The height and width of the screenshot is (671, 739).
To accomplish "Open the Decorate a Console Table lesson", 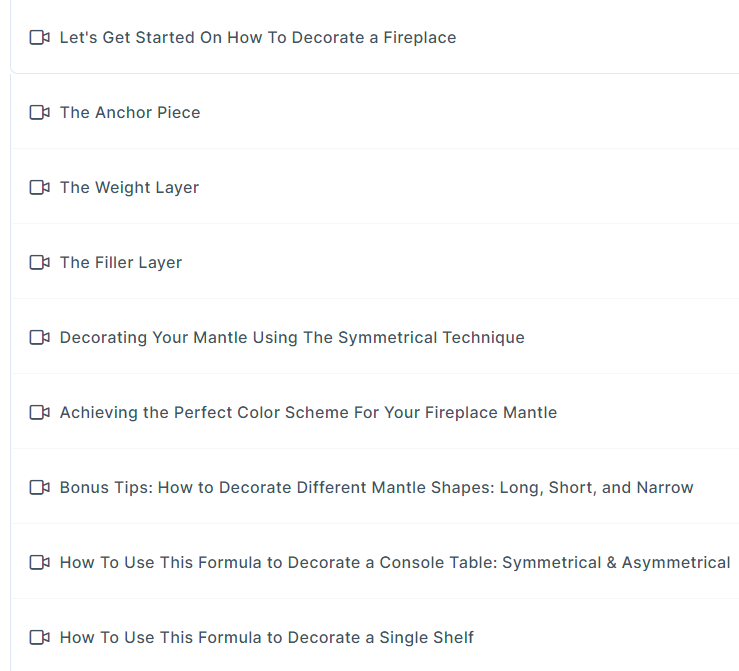I will [x=395, y=563].
